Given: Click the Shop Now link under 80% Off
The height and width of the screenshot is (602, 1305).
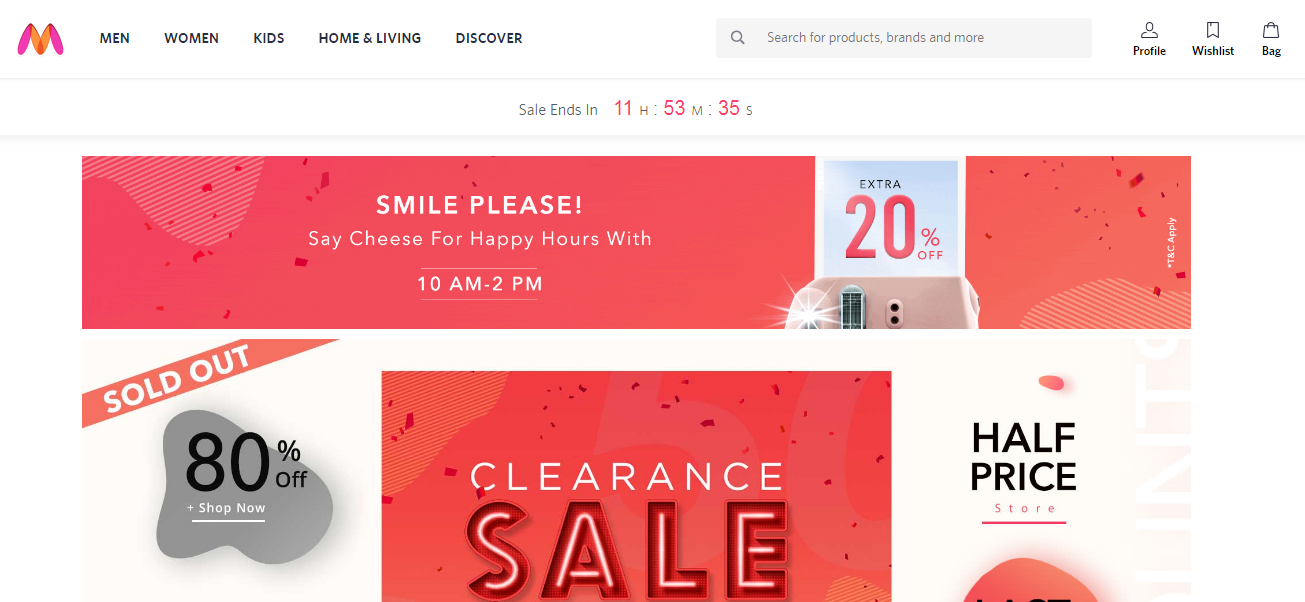Looking at the screenshot, I should click(228, 509).
